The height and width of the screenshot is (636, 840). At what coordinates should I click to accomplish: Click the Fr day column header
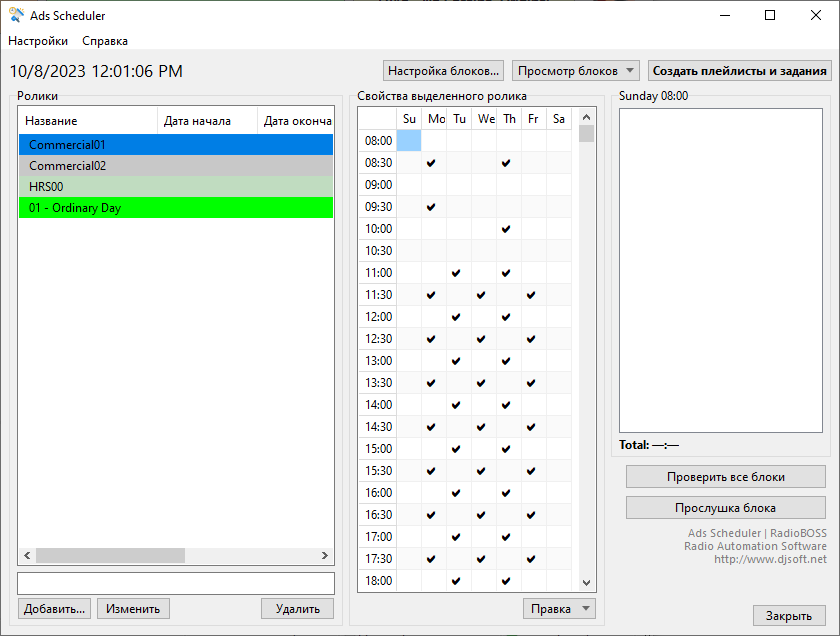(x=534, y=118)
